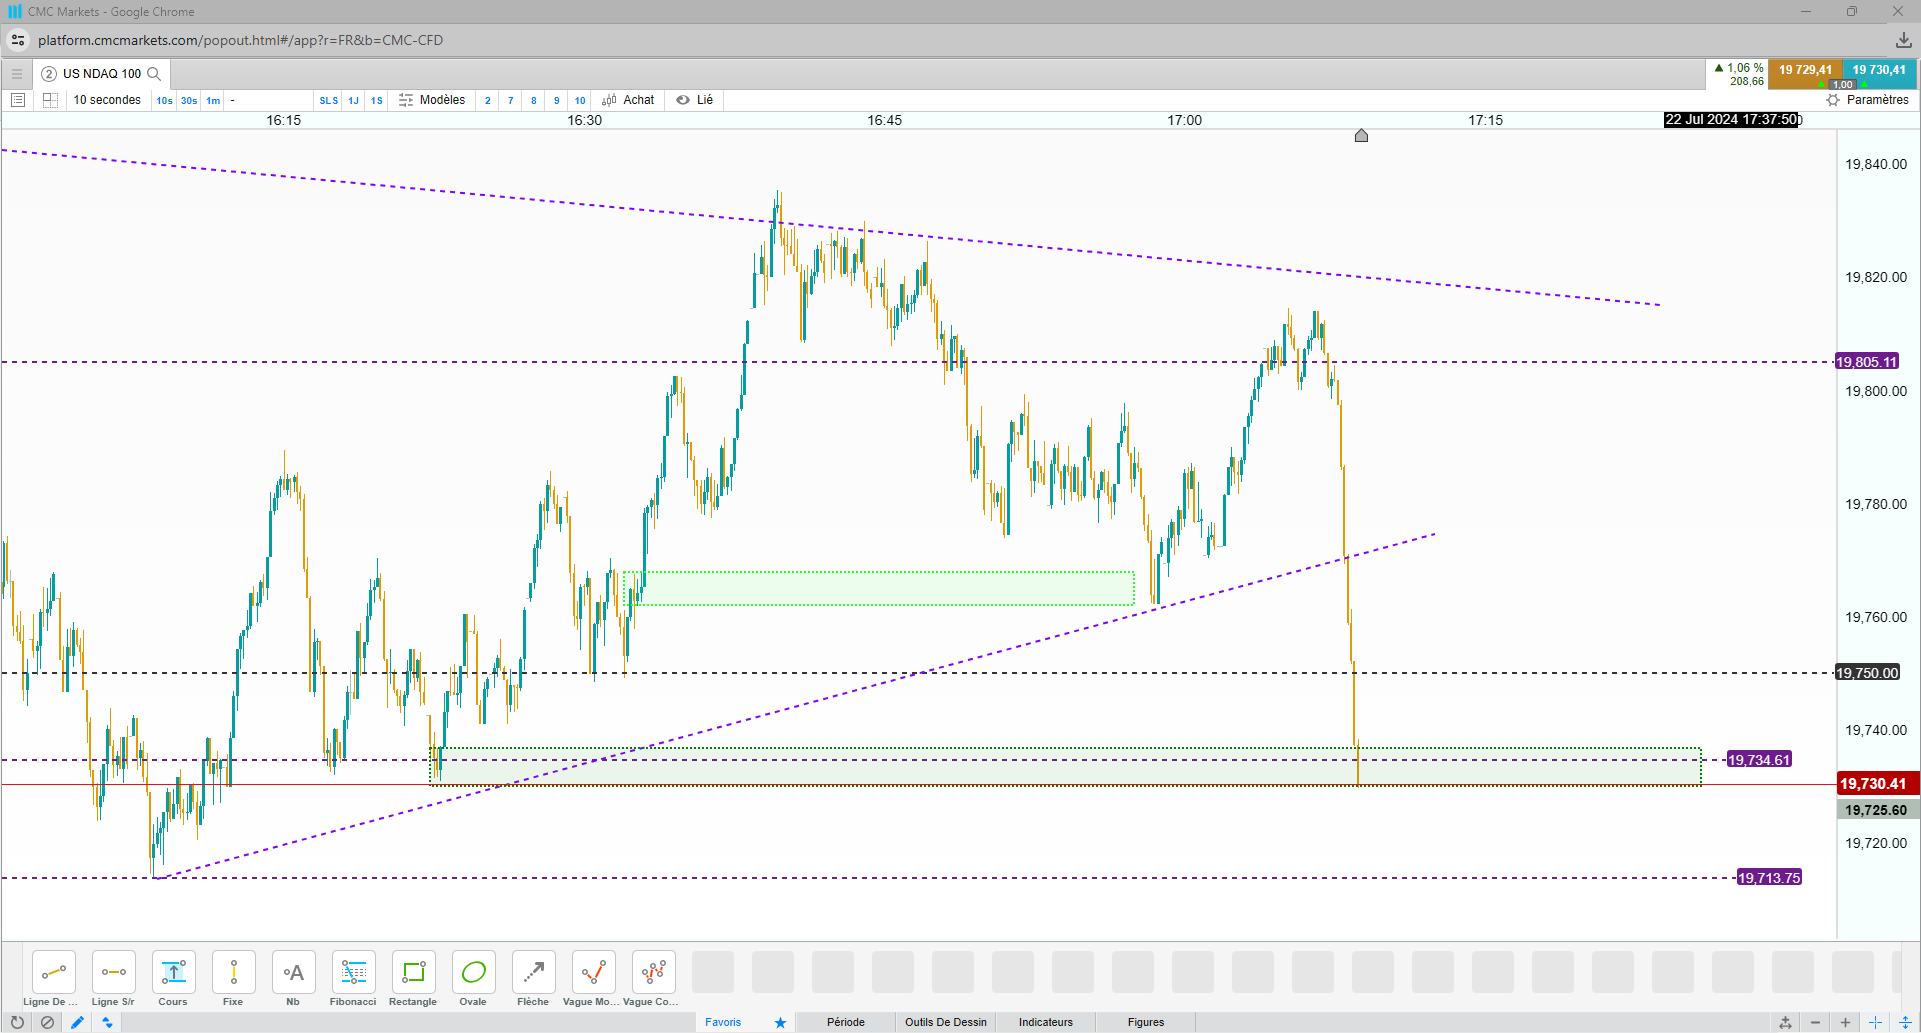Toggle the blue pencil drawing mode

point(77,1022)
